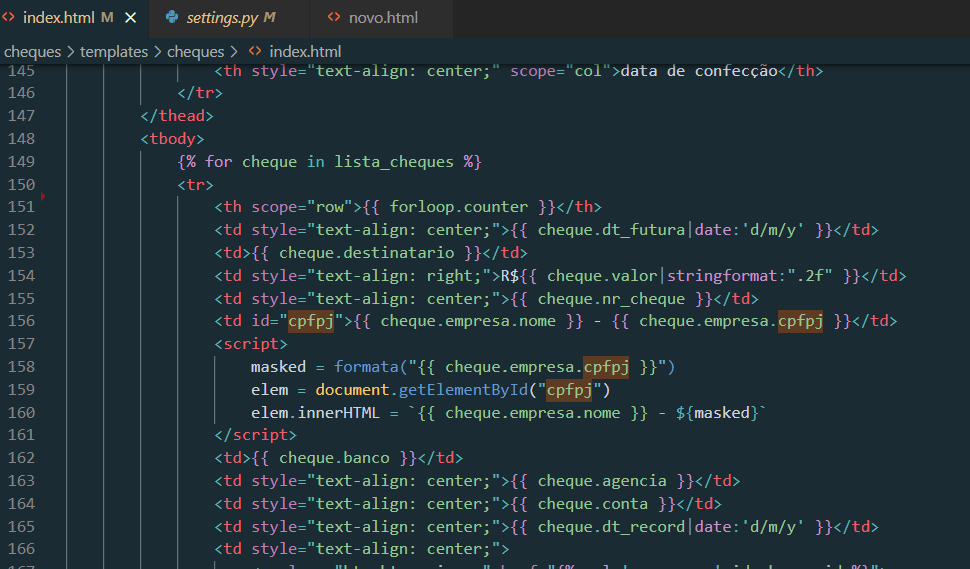
Task: Select 'index.html' breadcrumb segment
Action: pos(305,51)
